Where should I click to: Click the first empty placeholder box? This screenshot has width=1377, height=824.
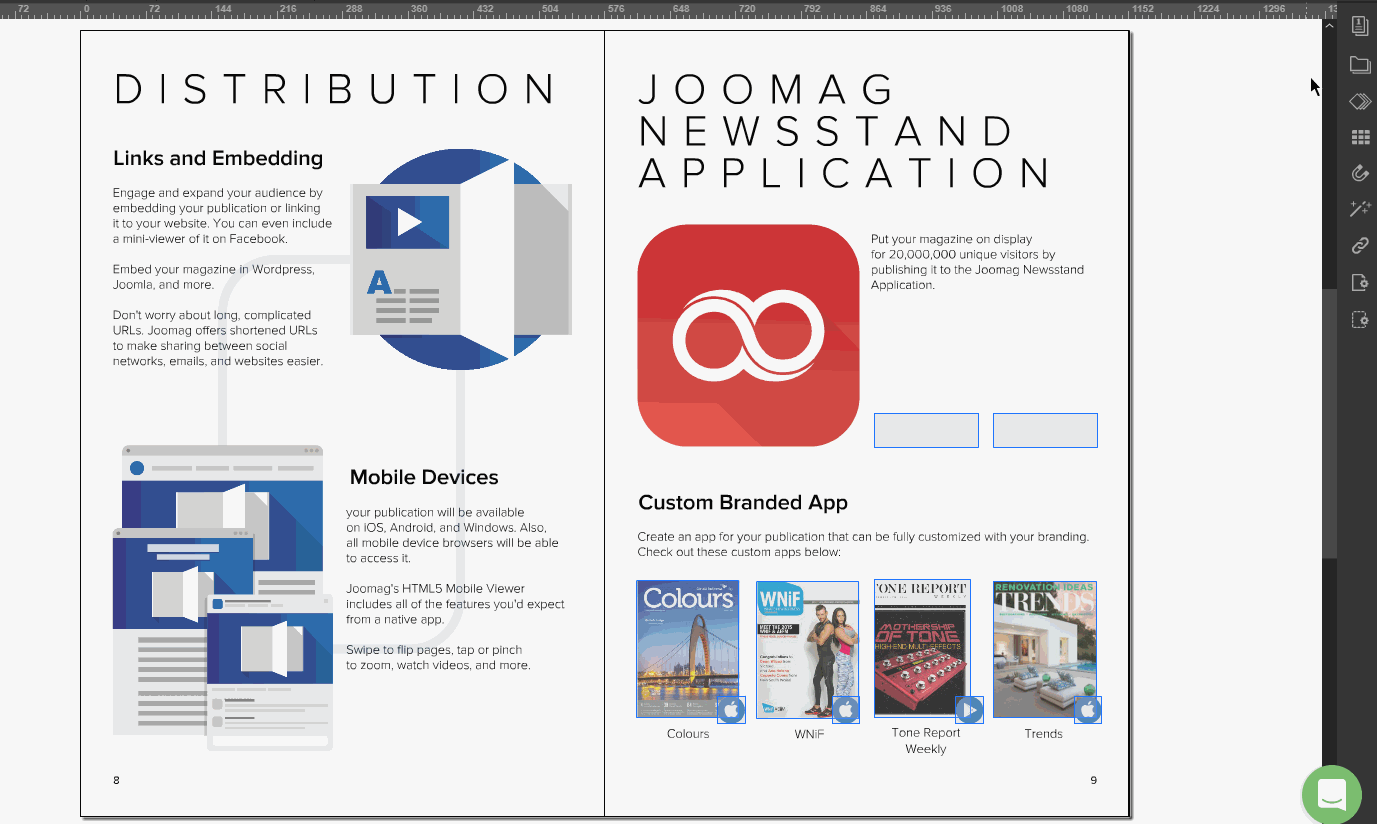coord(926,430)
